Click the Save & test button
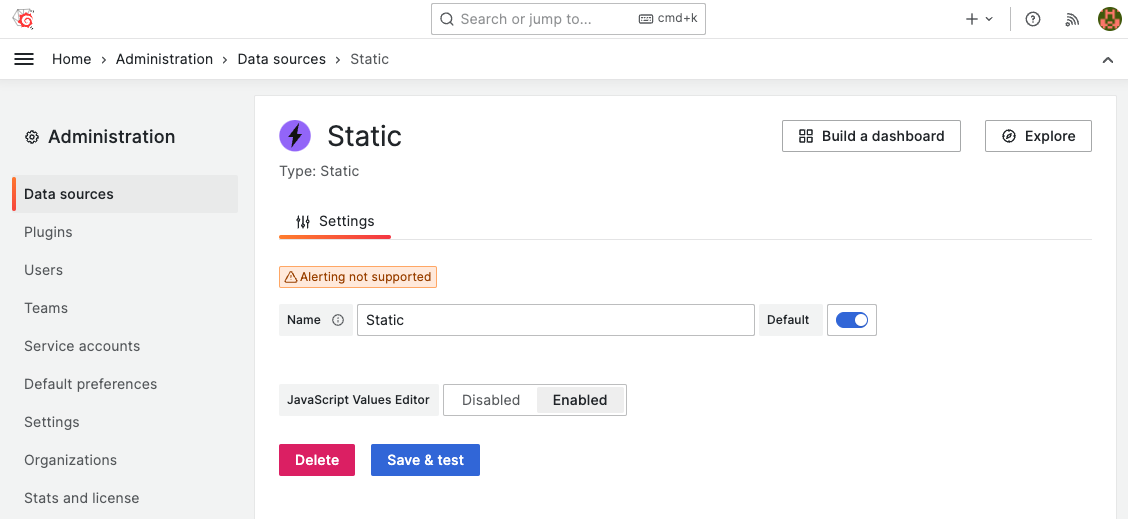The image size is (1128, 519). point(425,460)
